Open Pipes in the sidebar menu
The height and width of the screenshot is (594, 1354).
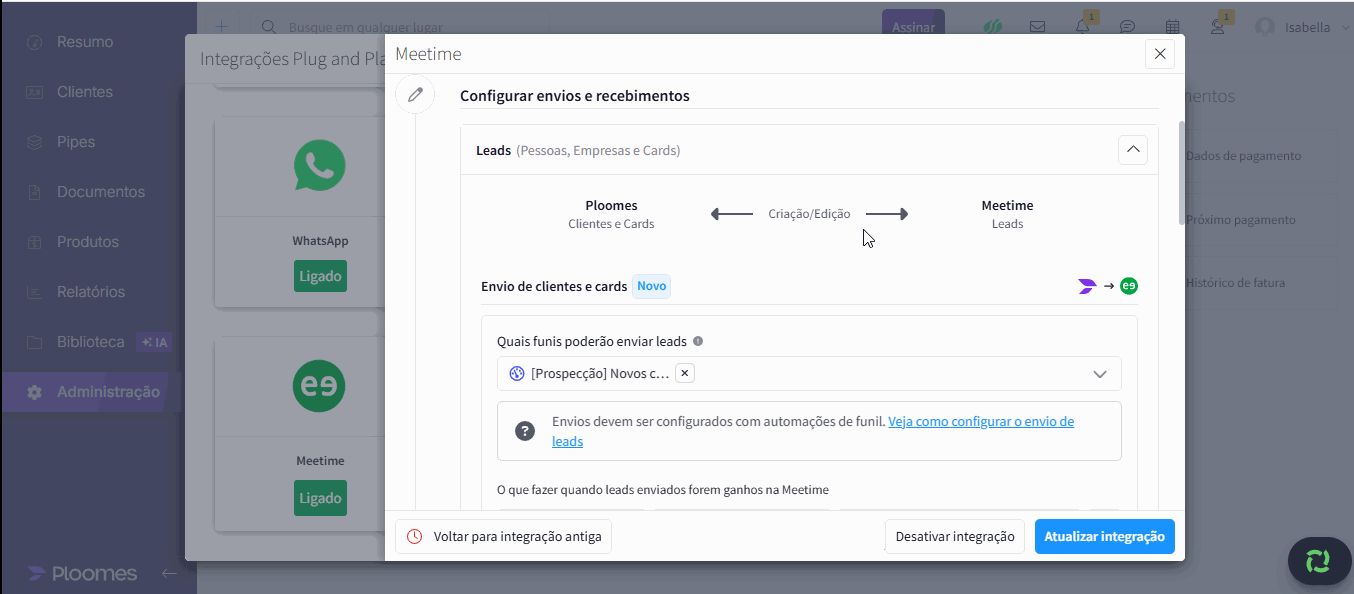pos(76,142)
